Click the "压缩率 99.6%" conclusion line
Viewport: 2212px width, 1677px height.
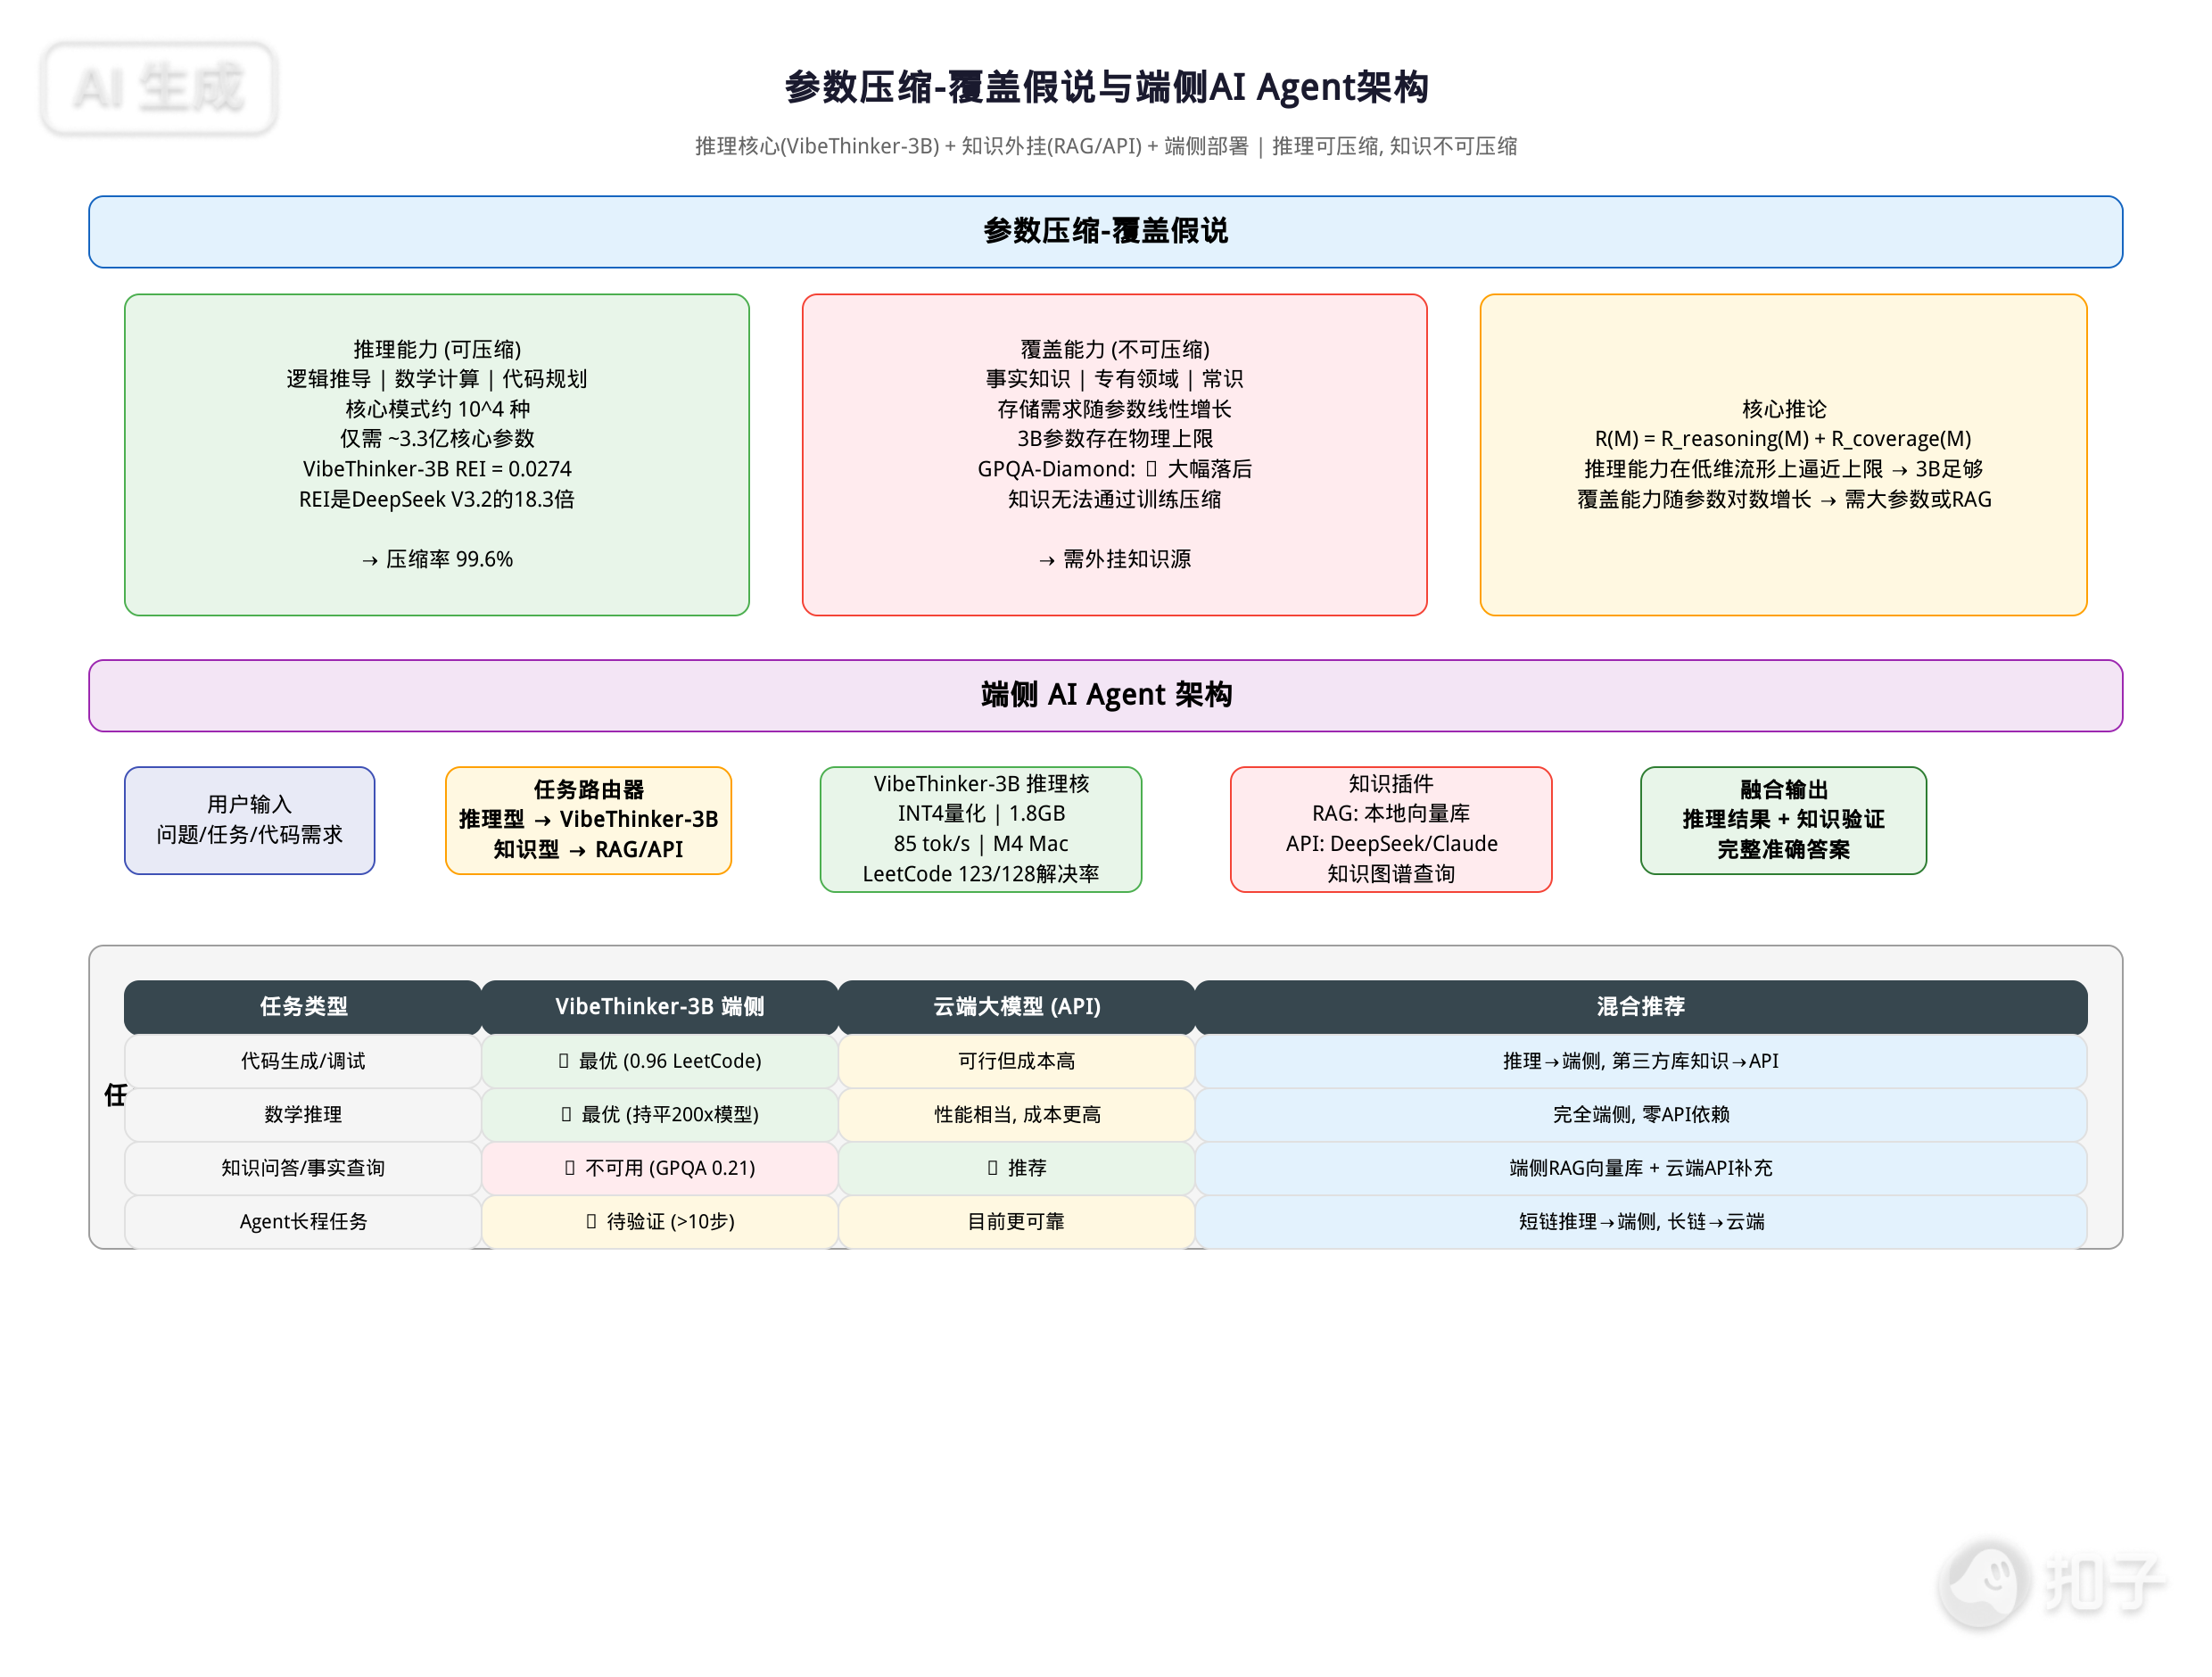[x=437, y=559]
